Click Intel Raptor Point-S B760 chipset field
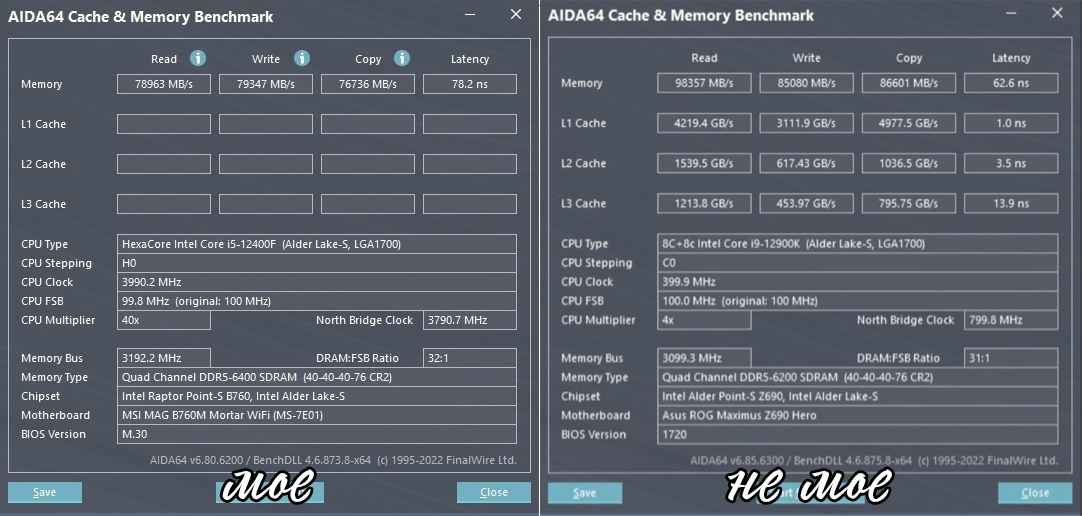1082x516 pixels. (317, 396)
